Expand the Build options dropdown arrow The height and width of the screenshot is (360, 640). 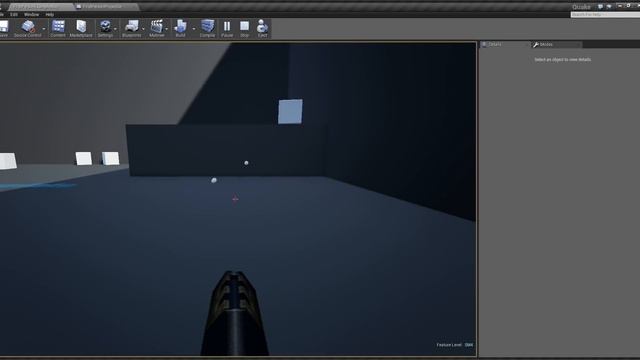click(x=193, y=29)
